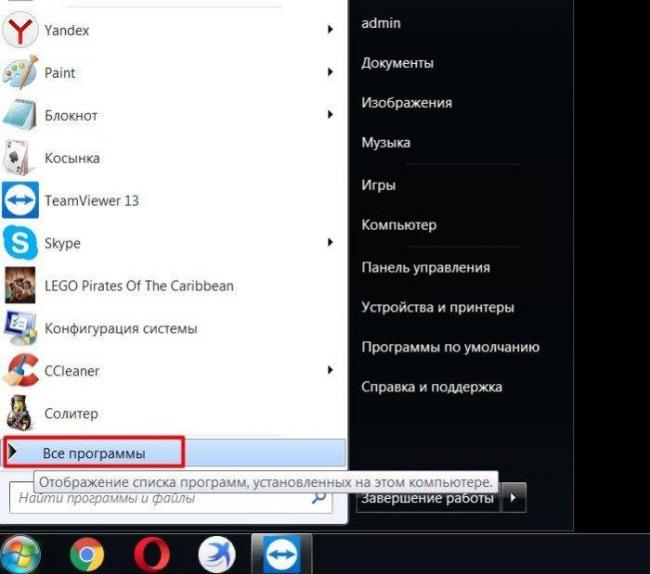Open Skype from the Start menu
Image resolution: width=650 pixels, height=574 pixels.
pyautogui.click(x=62, y=243)
